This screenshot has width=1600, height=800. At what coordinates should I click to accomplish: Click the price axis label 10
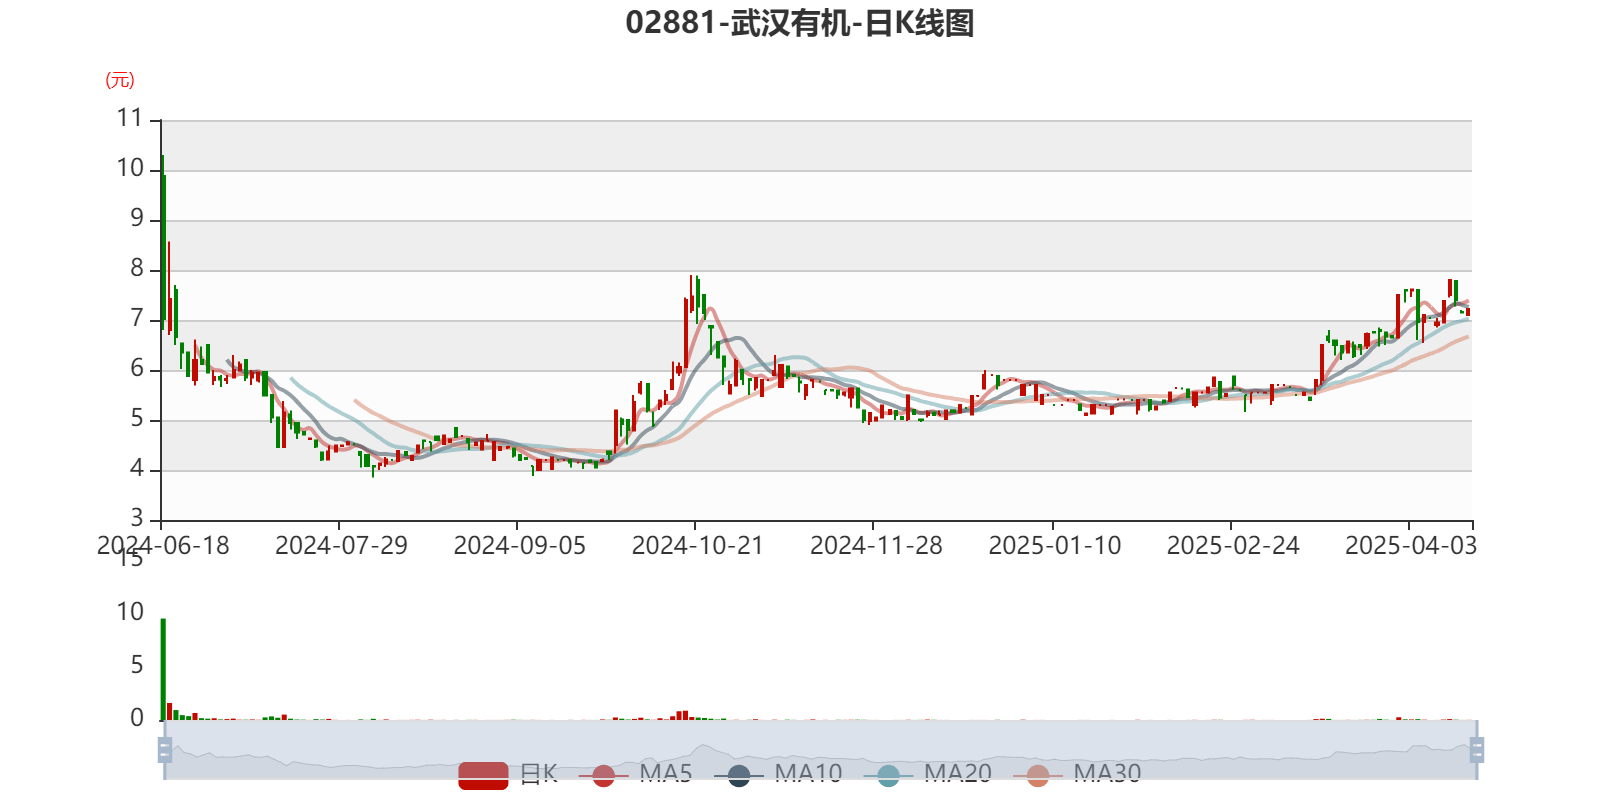pyautogui.click(x=130, y=168)
